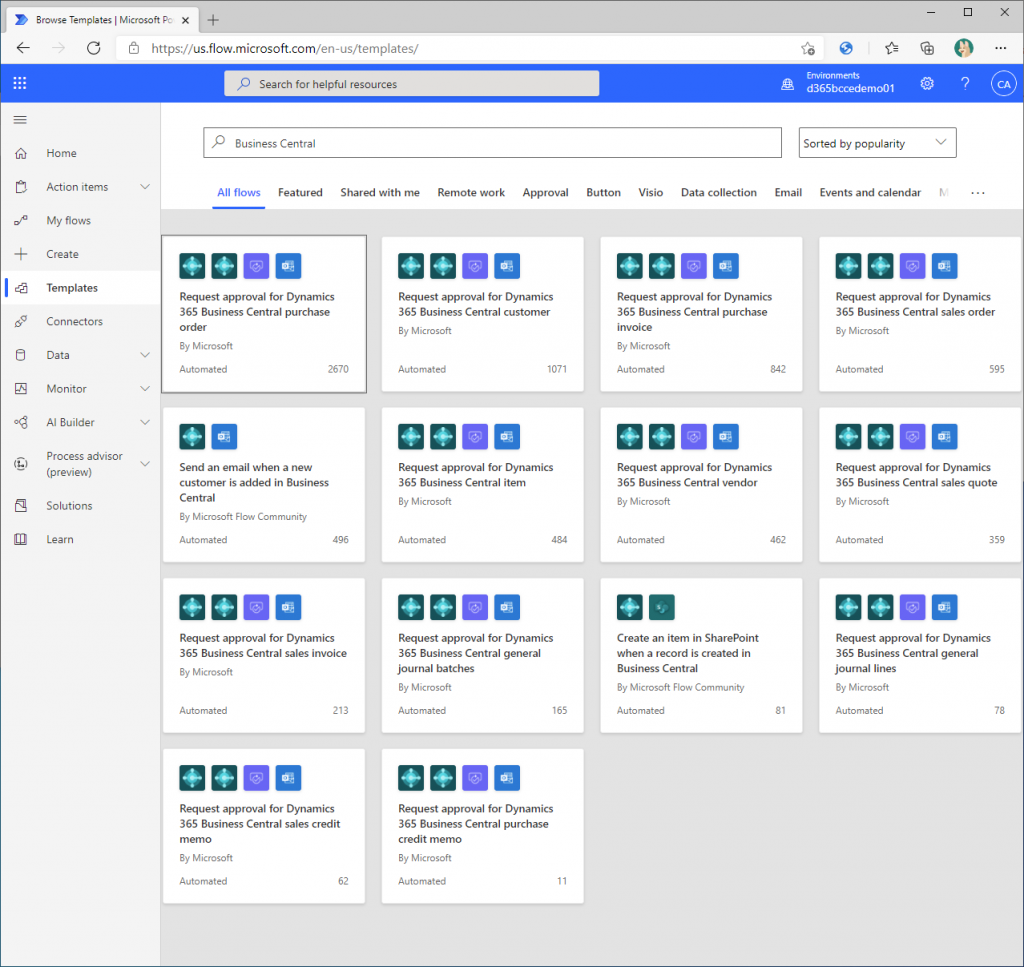Viewport: 1024px width, 967px height.
Task: Select the All flows tab
Action: point(238,193)
